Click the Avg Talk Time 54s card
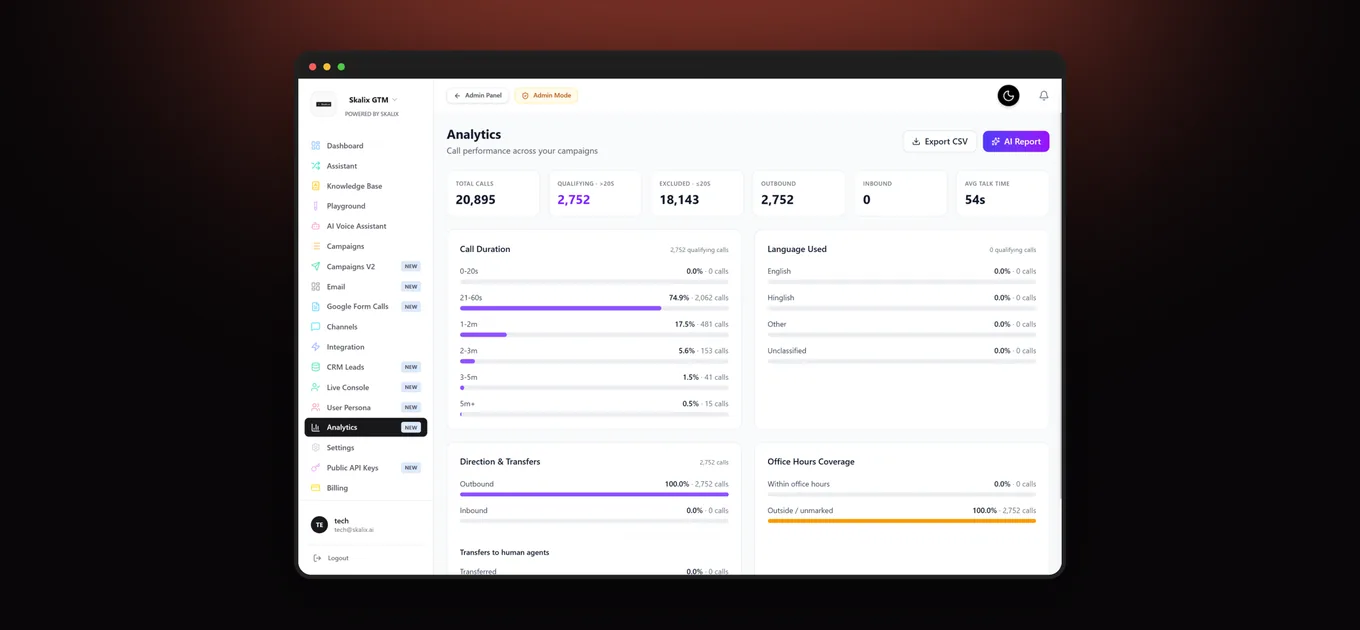Image resolution: width=1360 pixels, height=630 pixels. [1002, 193]
